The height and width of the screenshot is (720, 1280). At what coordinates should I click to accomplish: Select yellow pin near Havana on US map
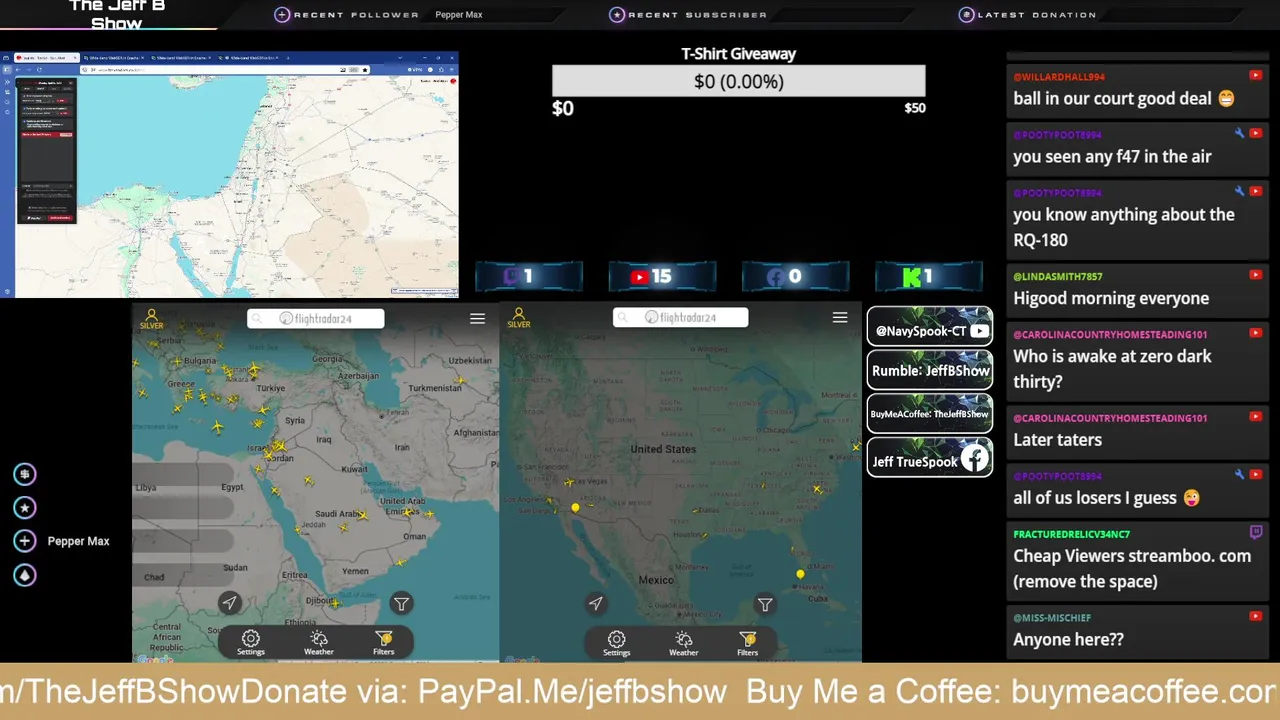[800, 574]
